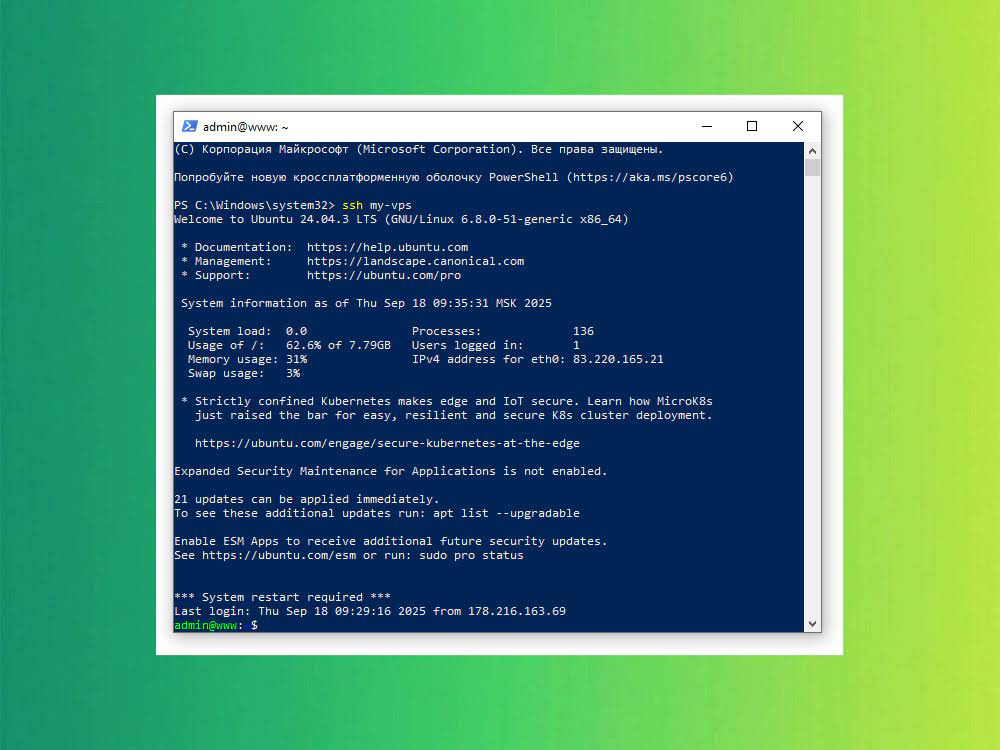
Task: Click the https://landscape.canonical.com URL
Action: (x=415, y=261)
